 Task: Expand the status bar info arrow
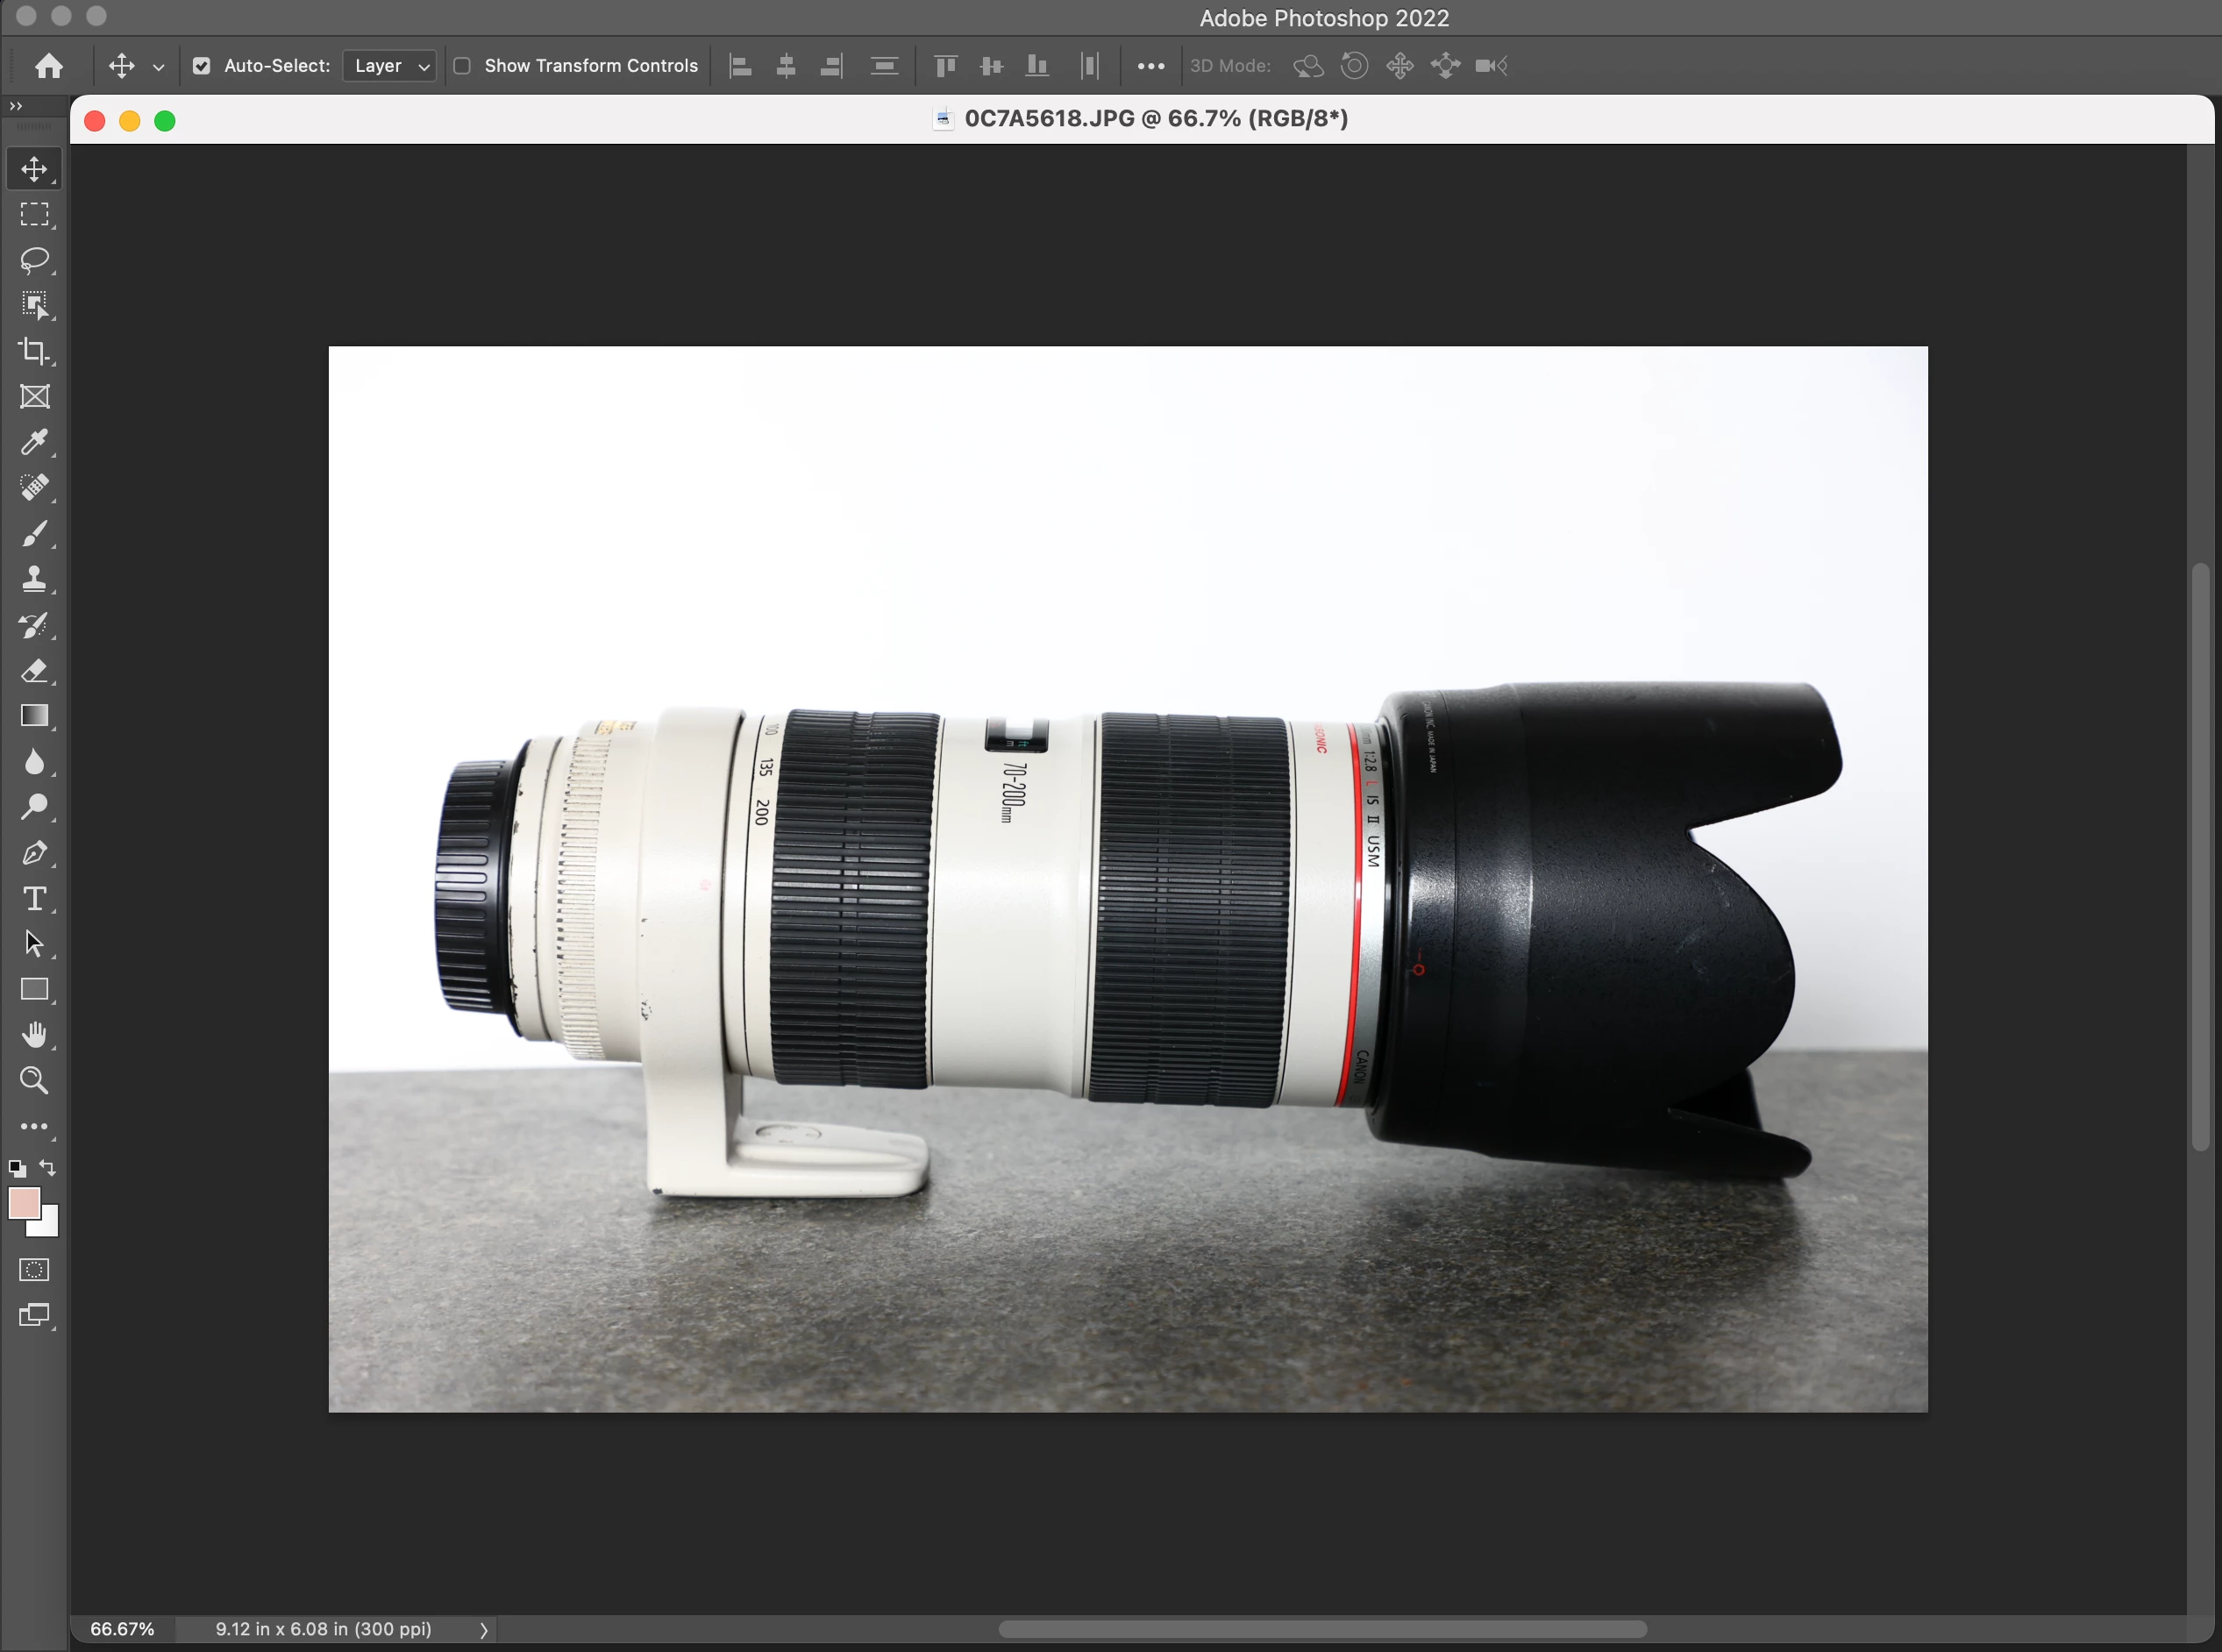point(484,1630)
